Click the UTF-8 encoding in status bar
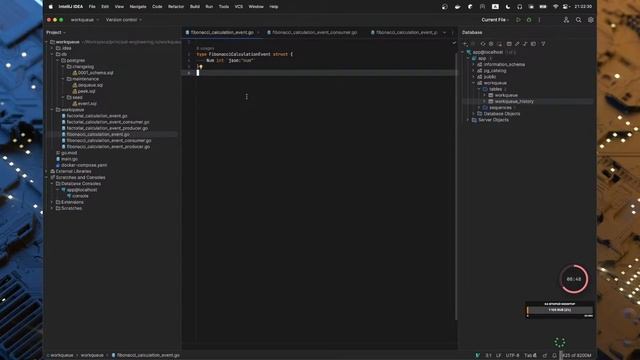This screenshot has height=360, width=640. coord(512,356)
